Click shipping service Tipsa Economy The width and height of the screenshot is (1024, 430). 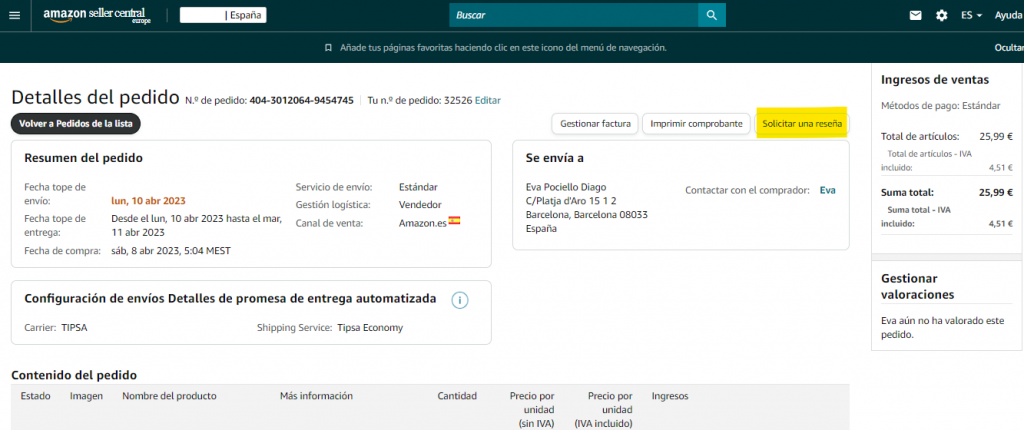coord(370,327)
